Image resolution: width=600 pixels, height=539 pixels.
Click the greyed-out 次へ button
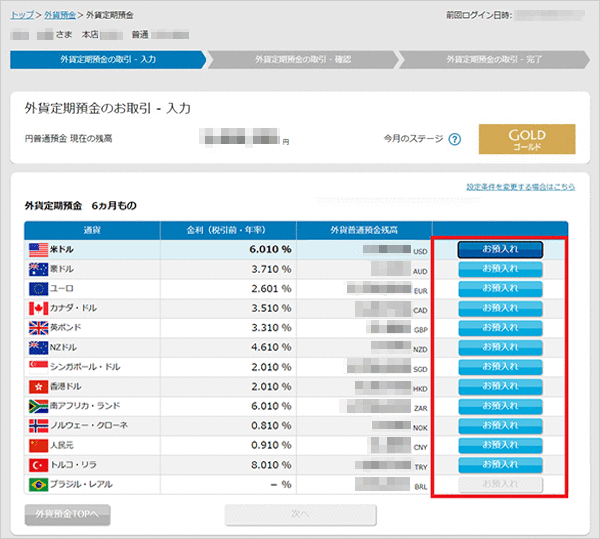[300, 515]
